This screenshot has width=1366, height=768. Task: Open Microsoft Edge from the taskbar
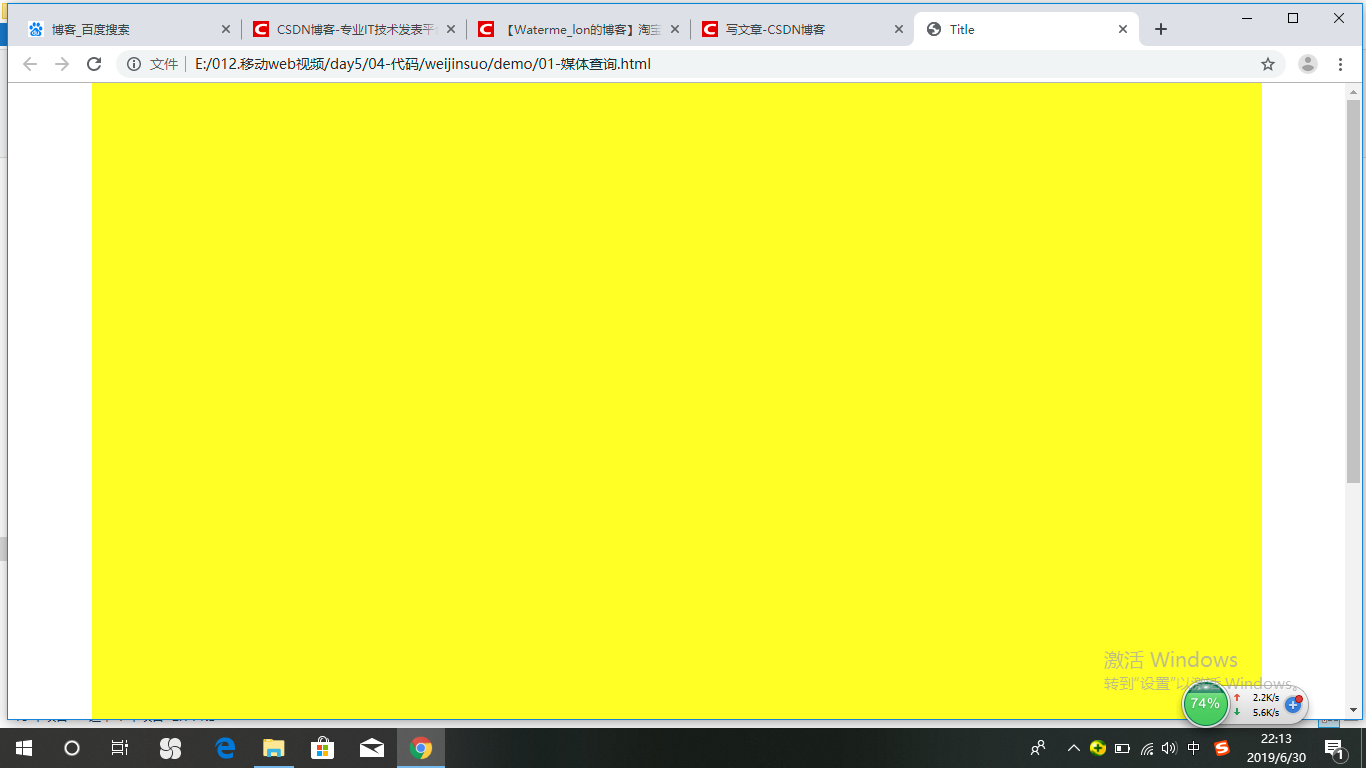(225, 748)
